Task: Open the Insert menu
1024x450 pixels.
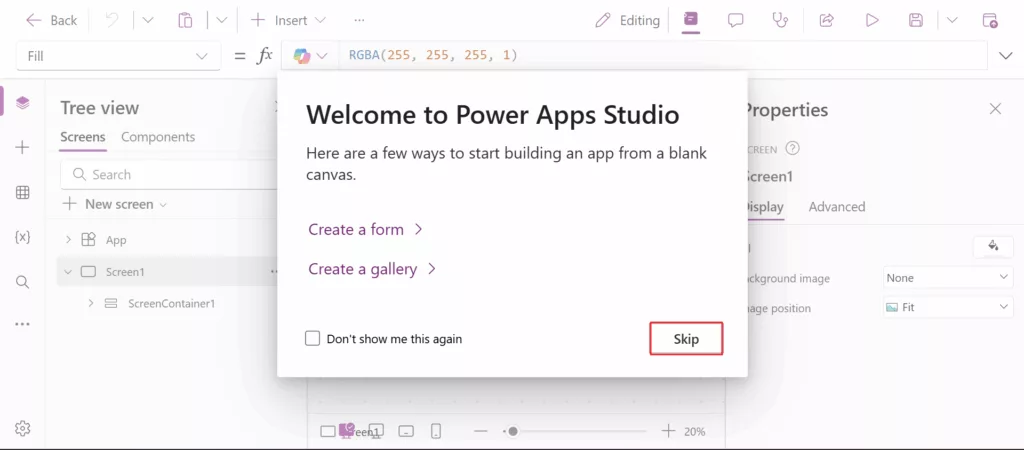Action: coord(287,20)
